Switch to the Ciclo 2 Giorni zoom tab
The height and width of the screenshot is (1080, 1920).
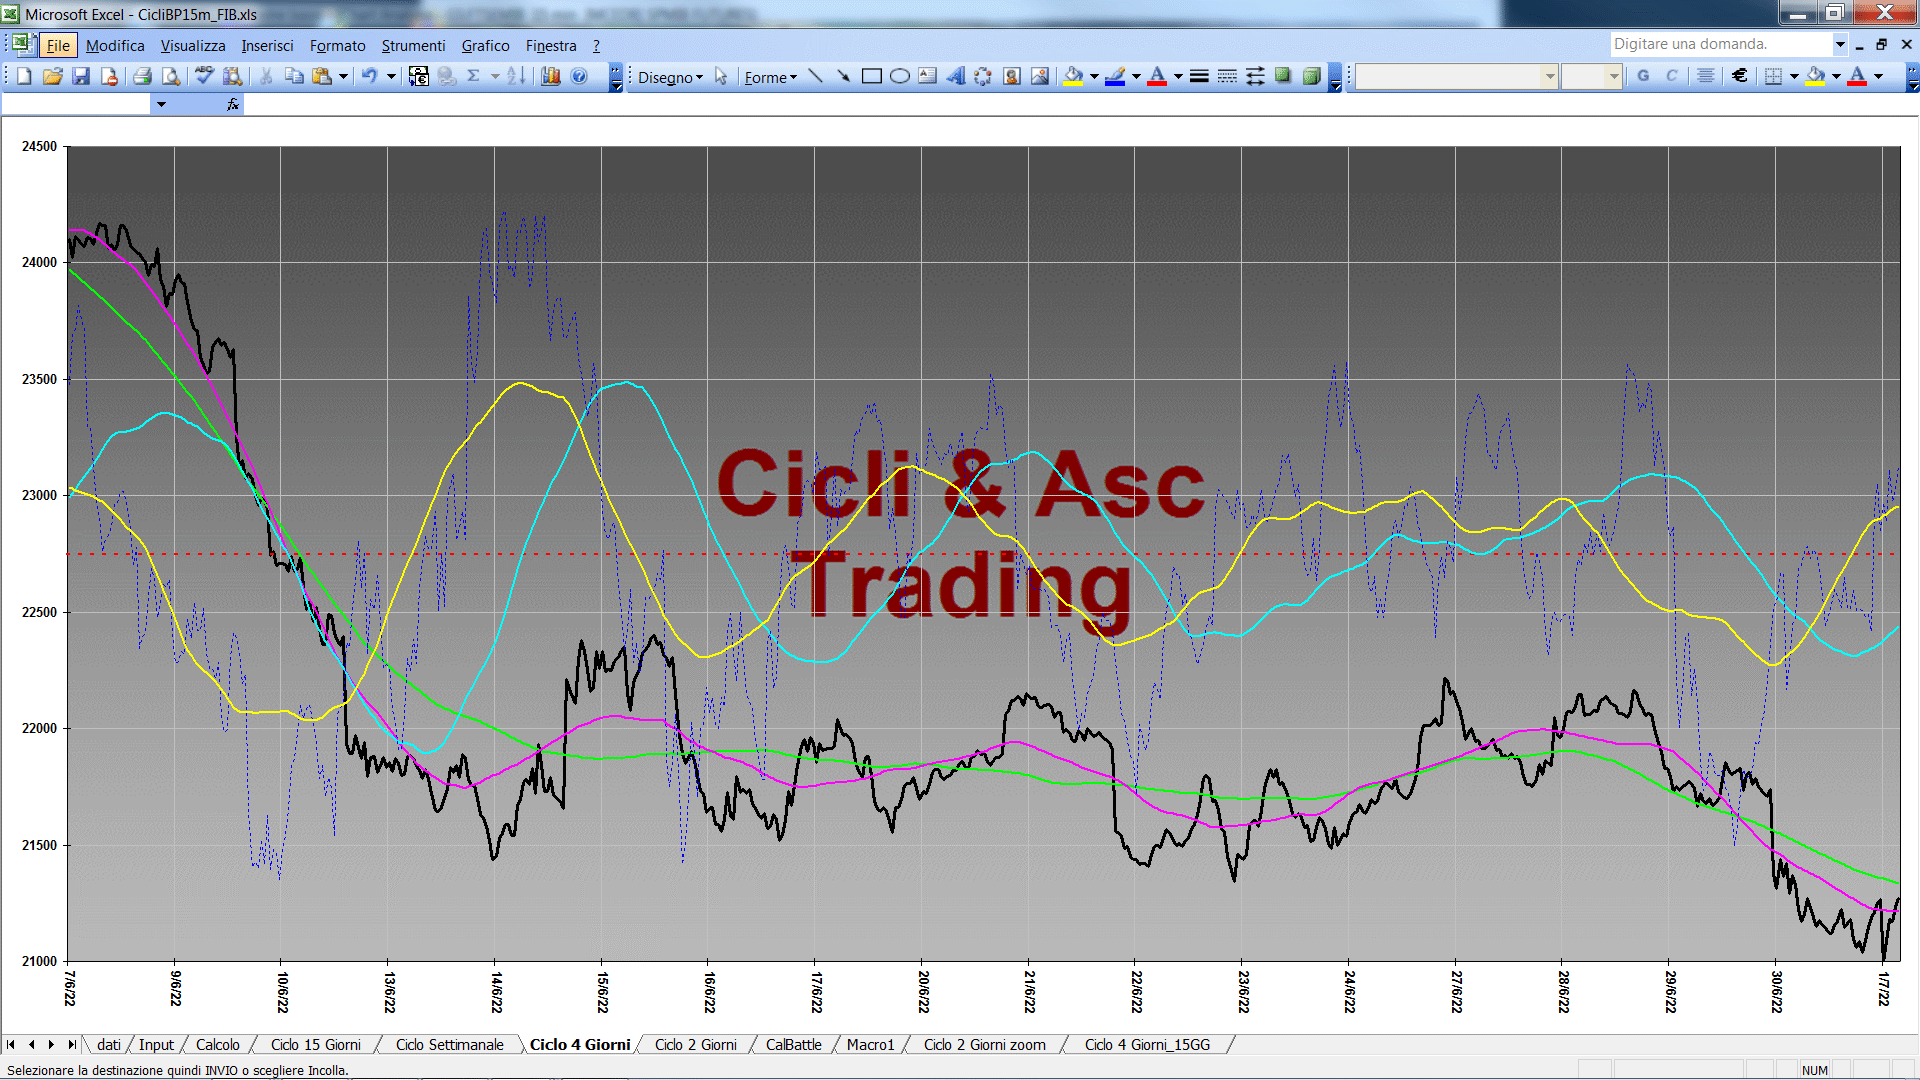coord(984,1044)
